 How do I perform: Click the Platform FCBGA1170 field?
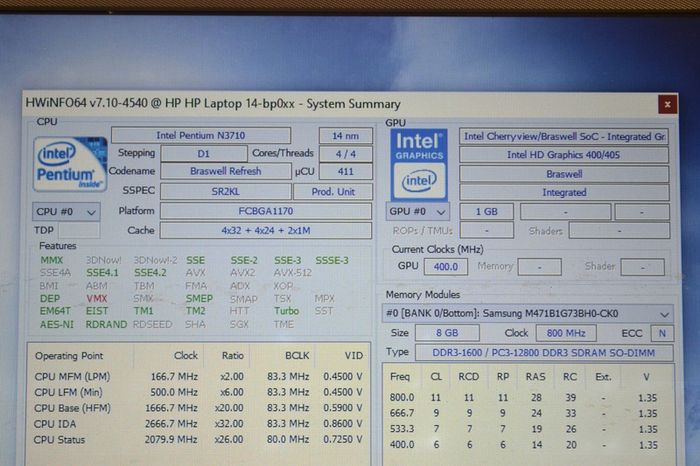pyautogui.click(x=266, y=211)
